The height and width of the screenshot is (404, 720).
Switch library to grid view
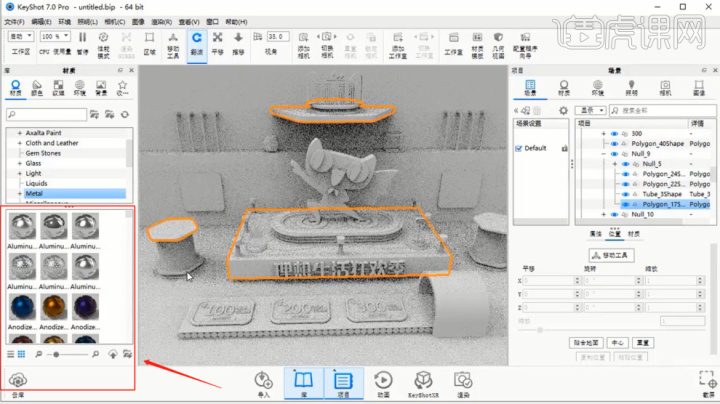[x=21, y=354]
